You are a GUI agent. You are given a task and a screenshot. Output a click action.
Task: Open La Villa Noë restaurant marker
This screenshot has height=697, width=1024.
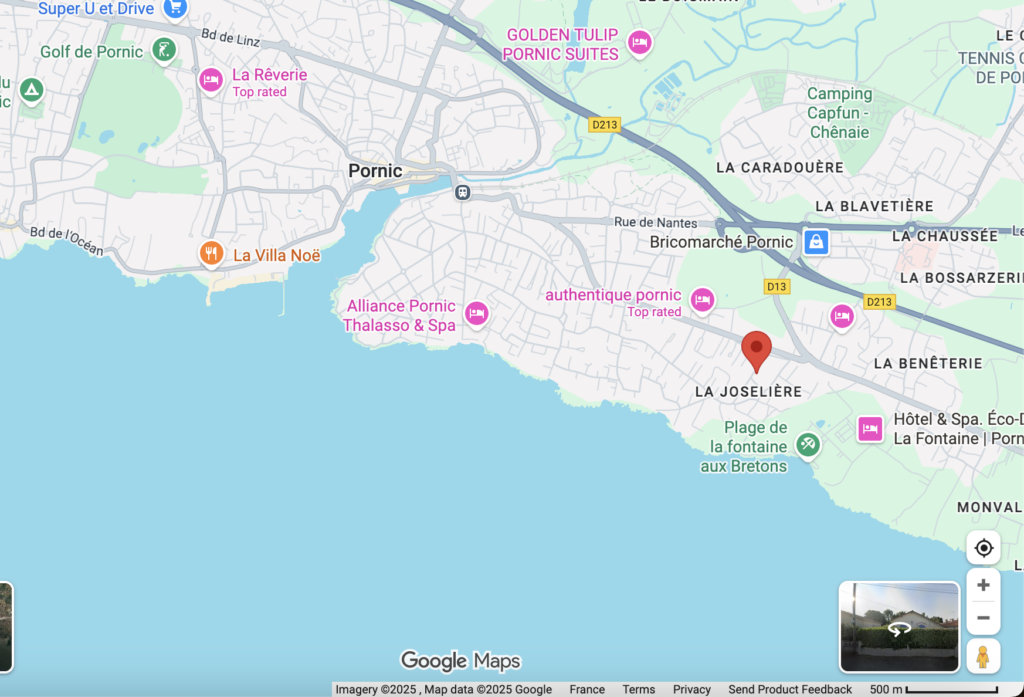point(210,254)
